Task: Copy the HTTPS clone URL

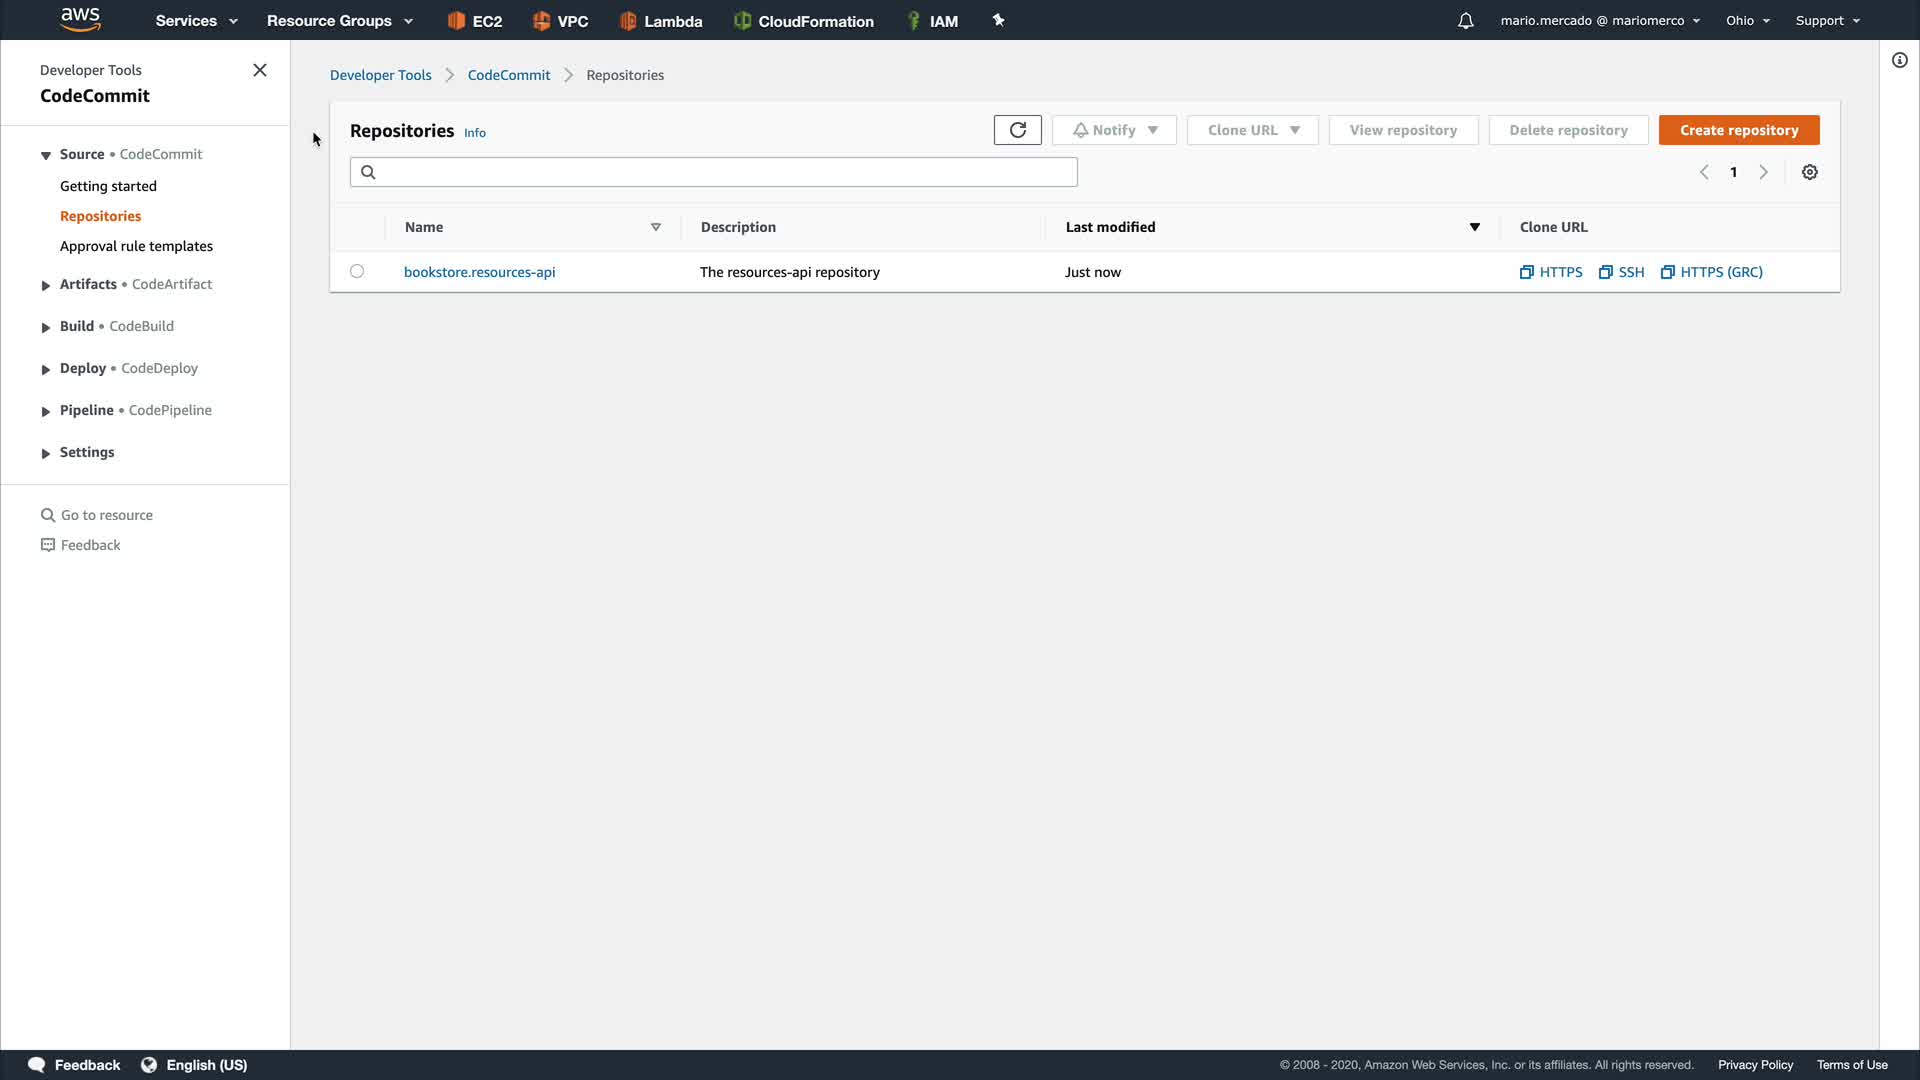Action: tap(1551, 272)
